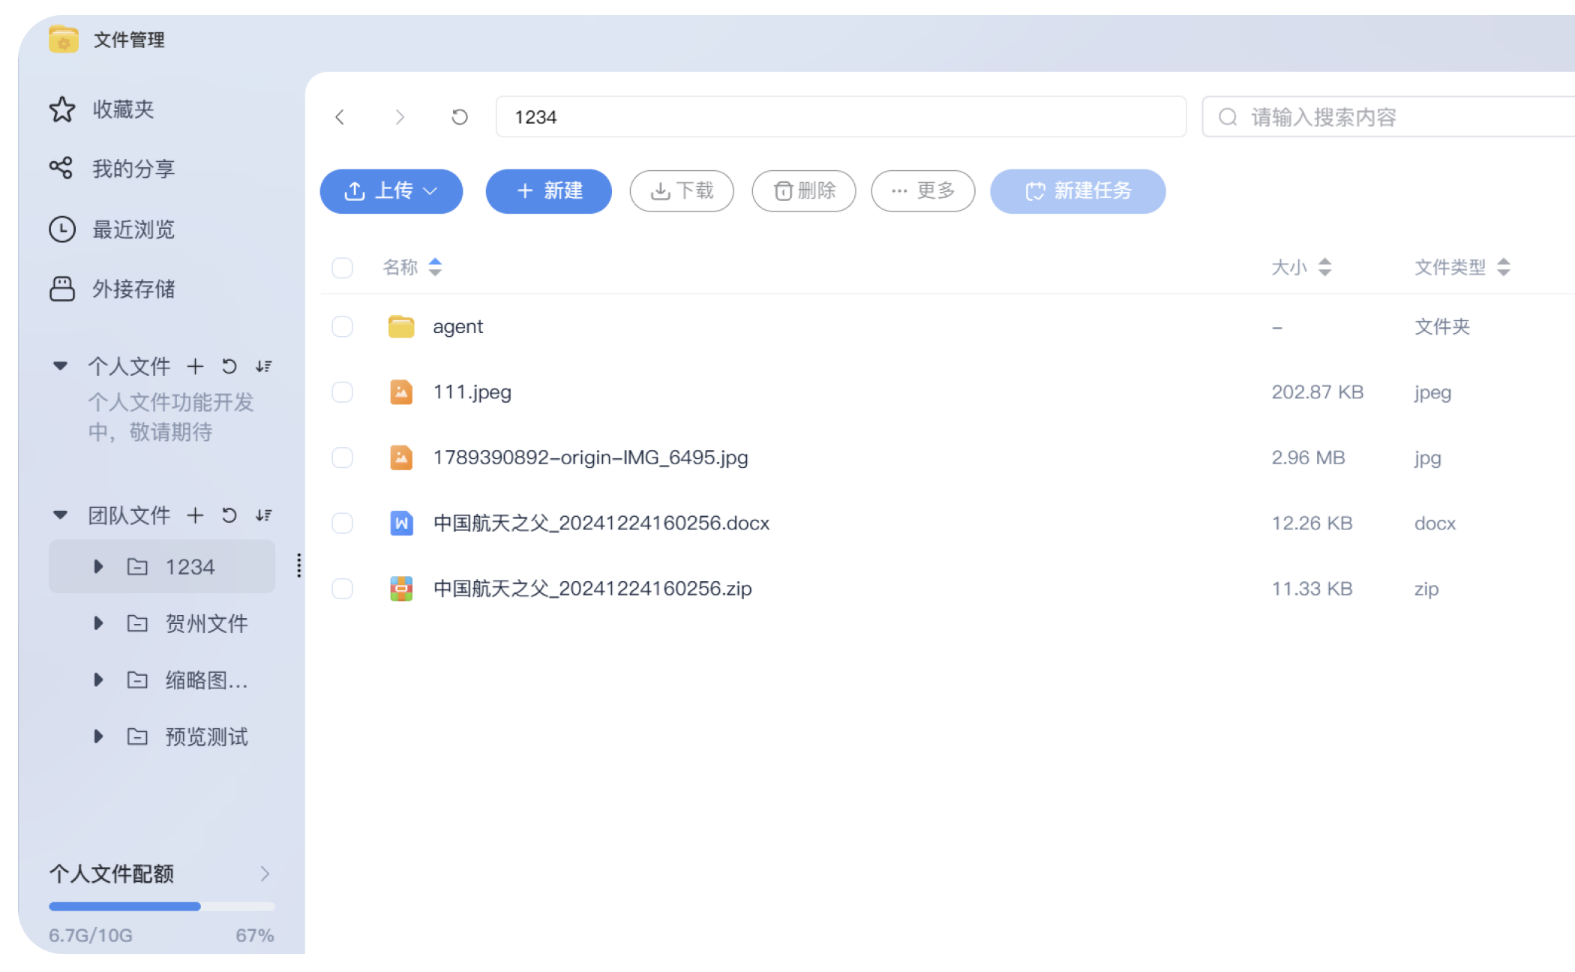Toggle the select-all checkbox in header
The image size is (1575, 972).
(342, 267)
